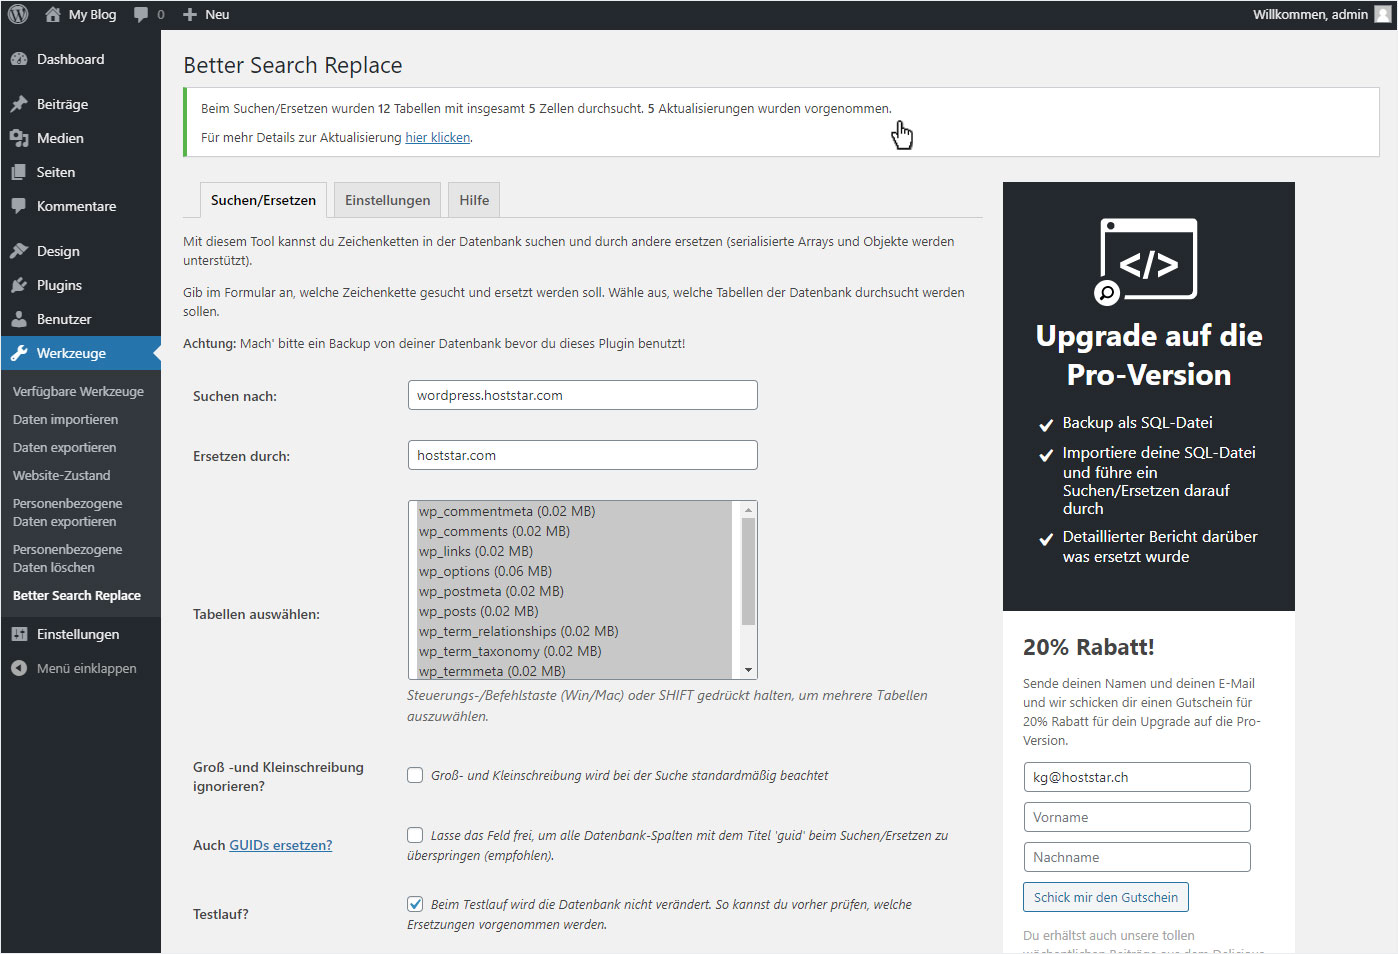Open the Hilfe tab

click(x=474, y=200)
